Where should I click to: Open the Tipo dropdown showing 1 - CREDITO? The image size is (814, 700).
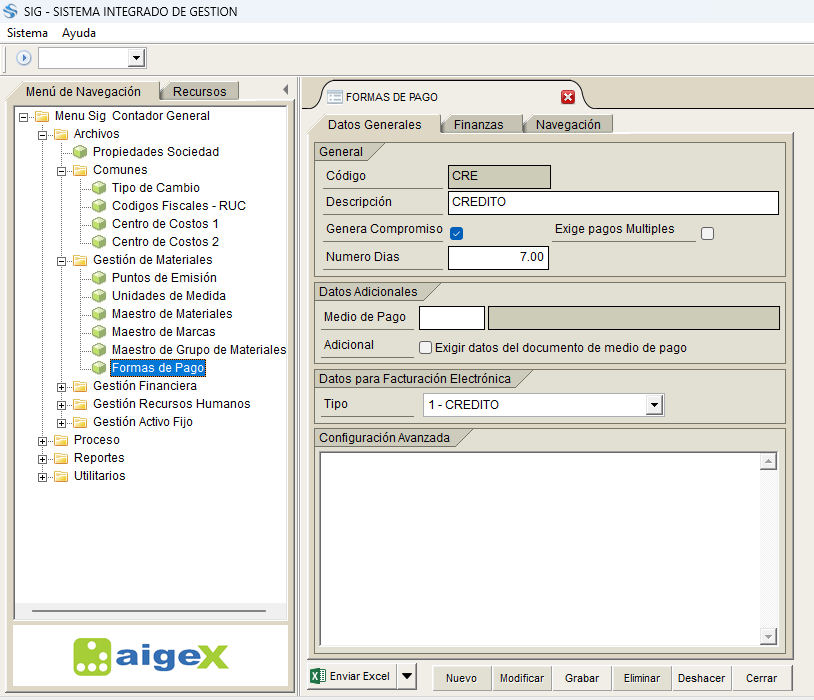click(654, 405)
